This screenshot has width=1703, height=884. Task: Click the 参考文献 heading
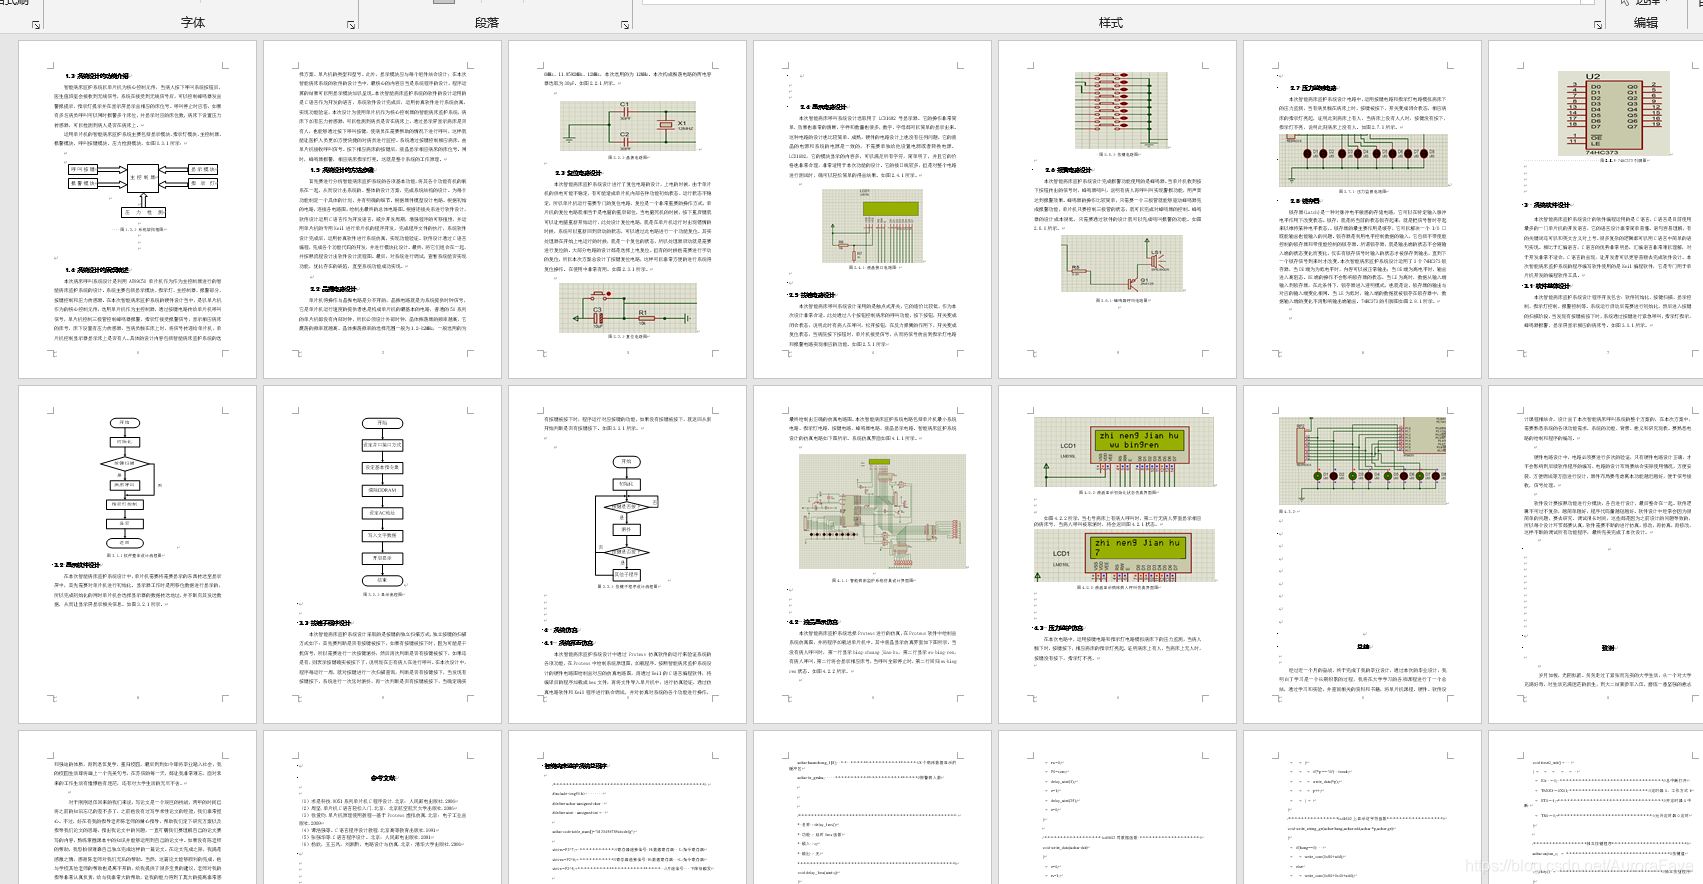tap(382, 778)
